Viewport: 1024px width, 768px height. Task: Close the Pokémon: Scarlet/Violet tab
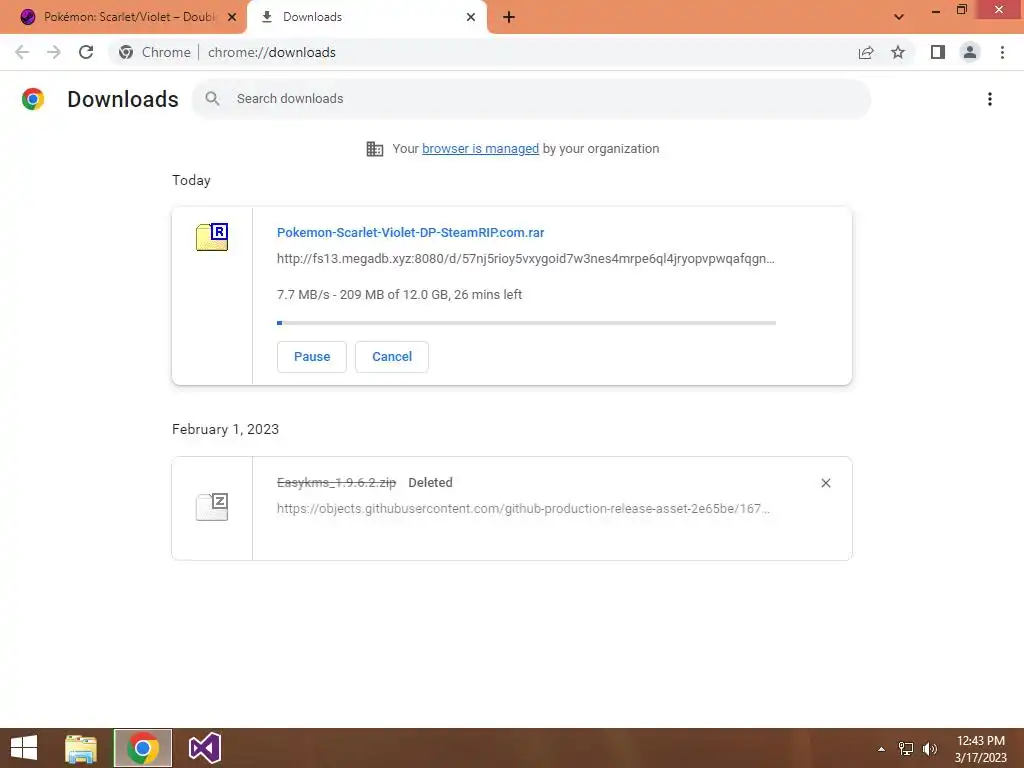232,18
